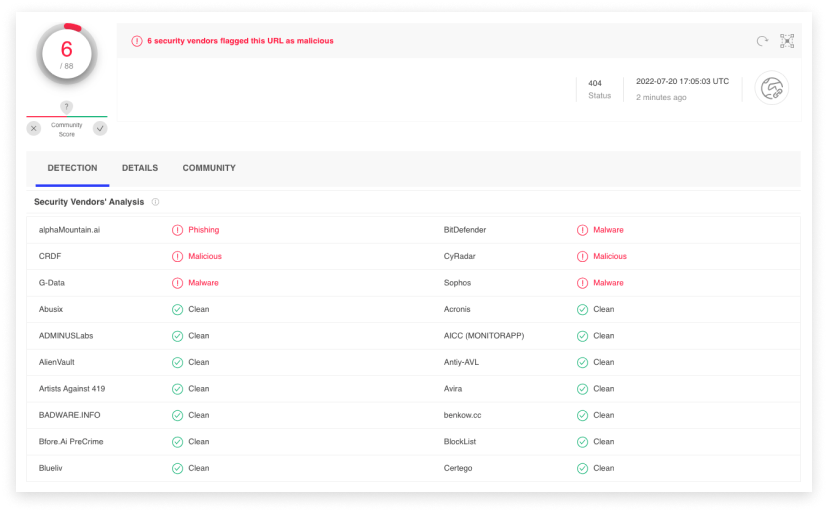Click the community score red-green bar
The height and width of the screenshot is (512, 828).
[67, 116]
